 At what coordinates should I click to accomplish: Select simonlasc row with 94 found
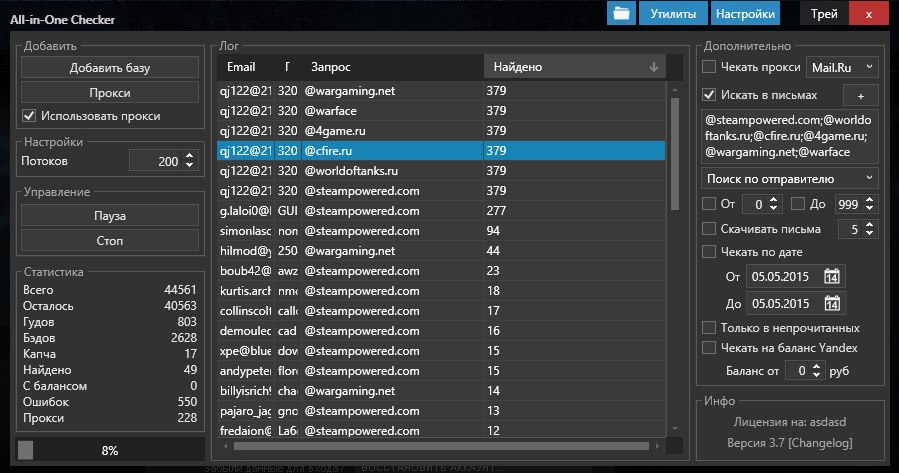pyautogui.click(x=441, y=231)
